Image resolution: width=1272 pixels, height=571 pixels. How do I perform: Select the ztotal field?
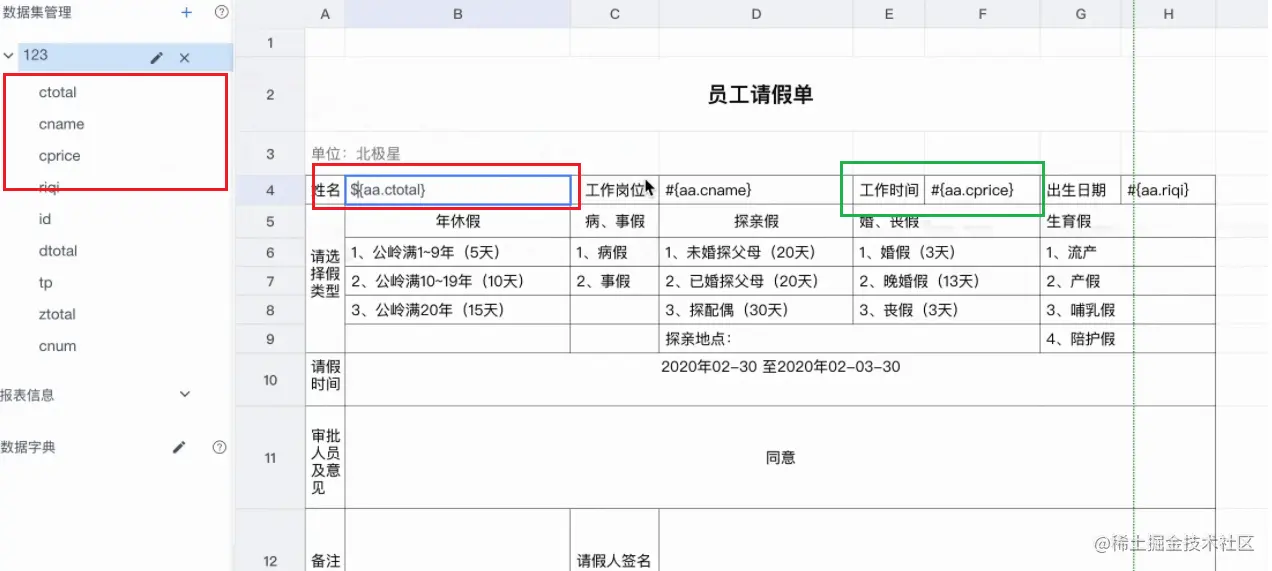(57, 314)
